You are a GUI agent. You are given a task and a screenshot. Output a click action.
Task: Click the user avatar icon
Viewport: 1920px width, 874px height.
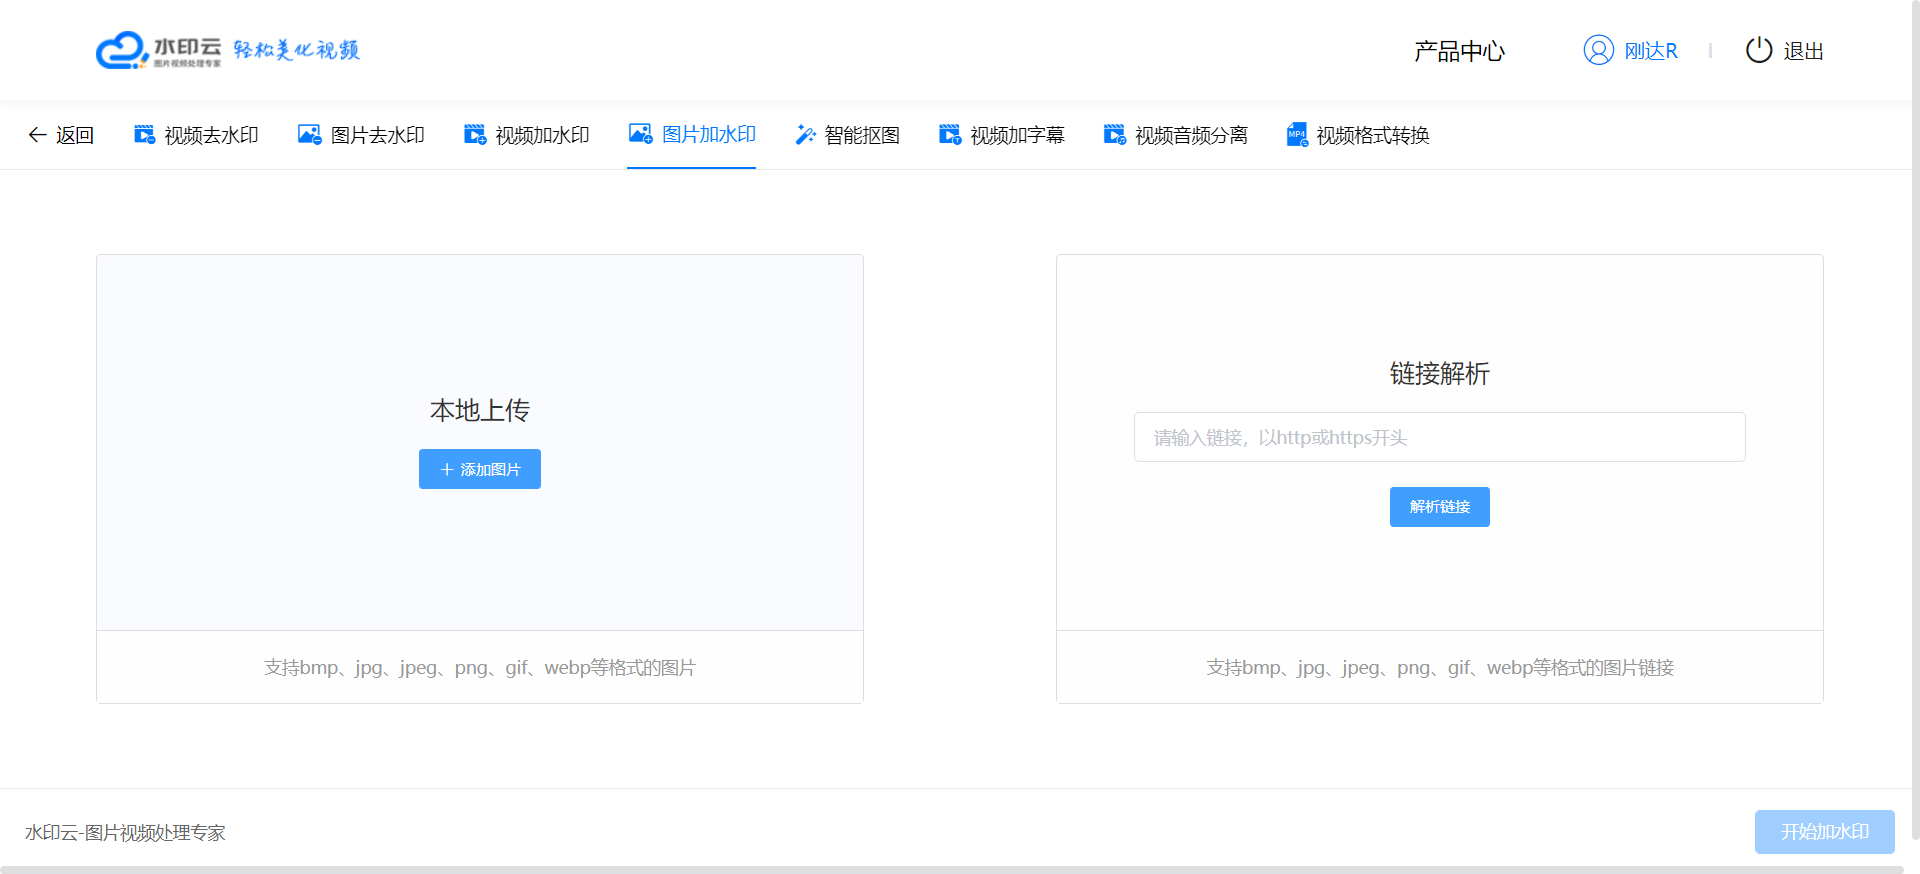pos(1598,50)
